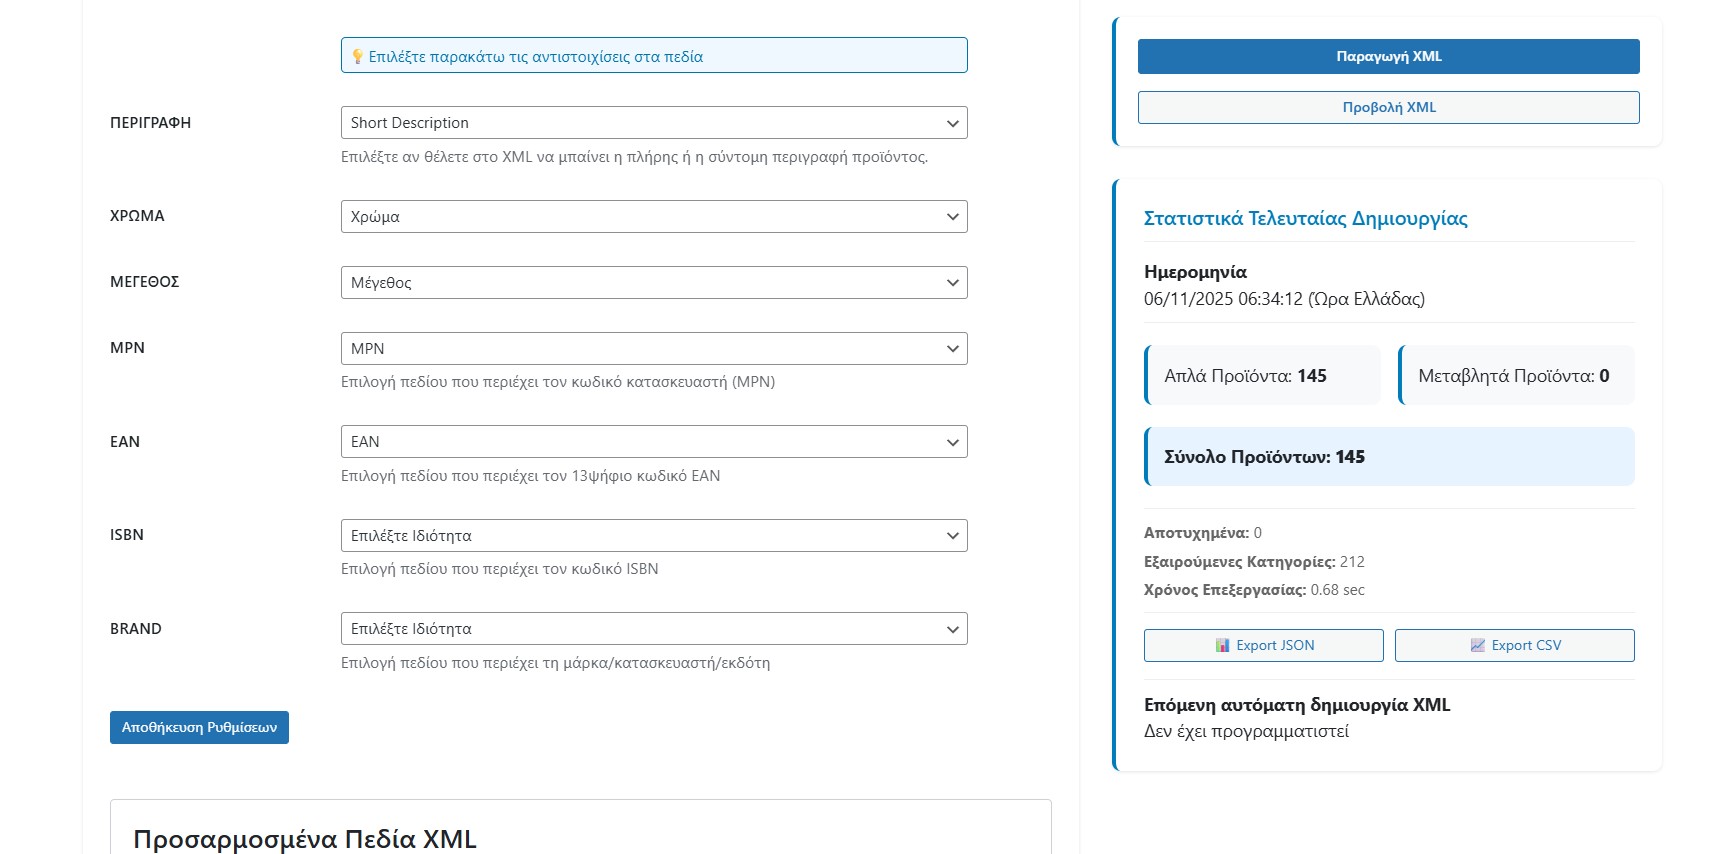This screenshot has height=854, width=1721.
Task: Expand the ΧΡΩΜΑ dropdown
Action: [653, 217]
